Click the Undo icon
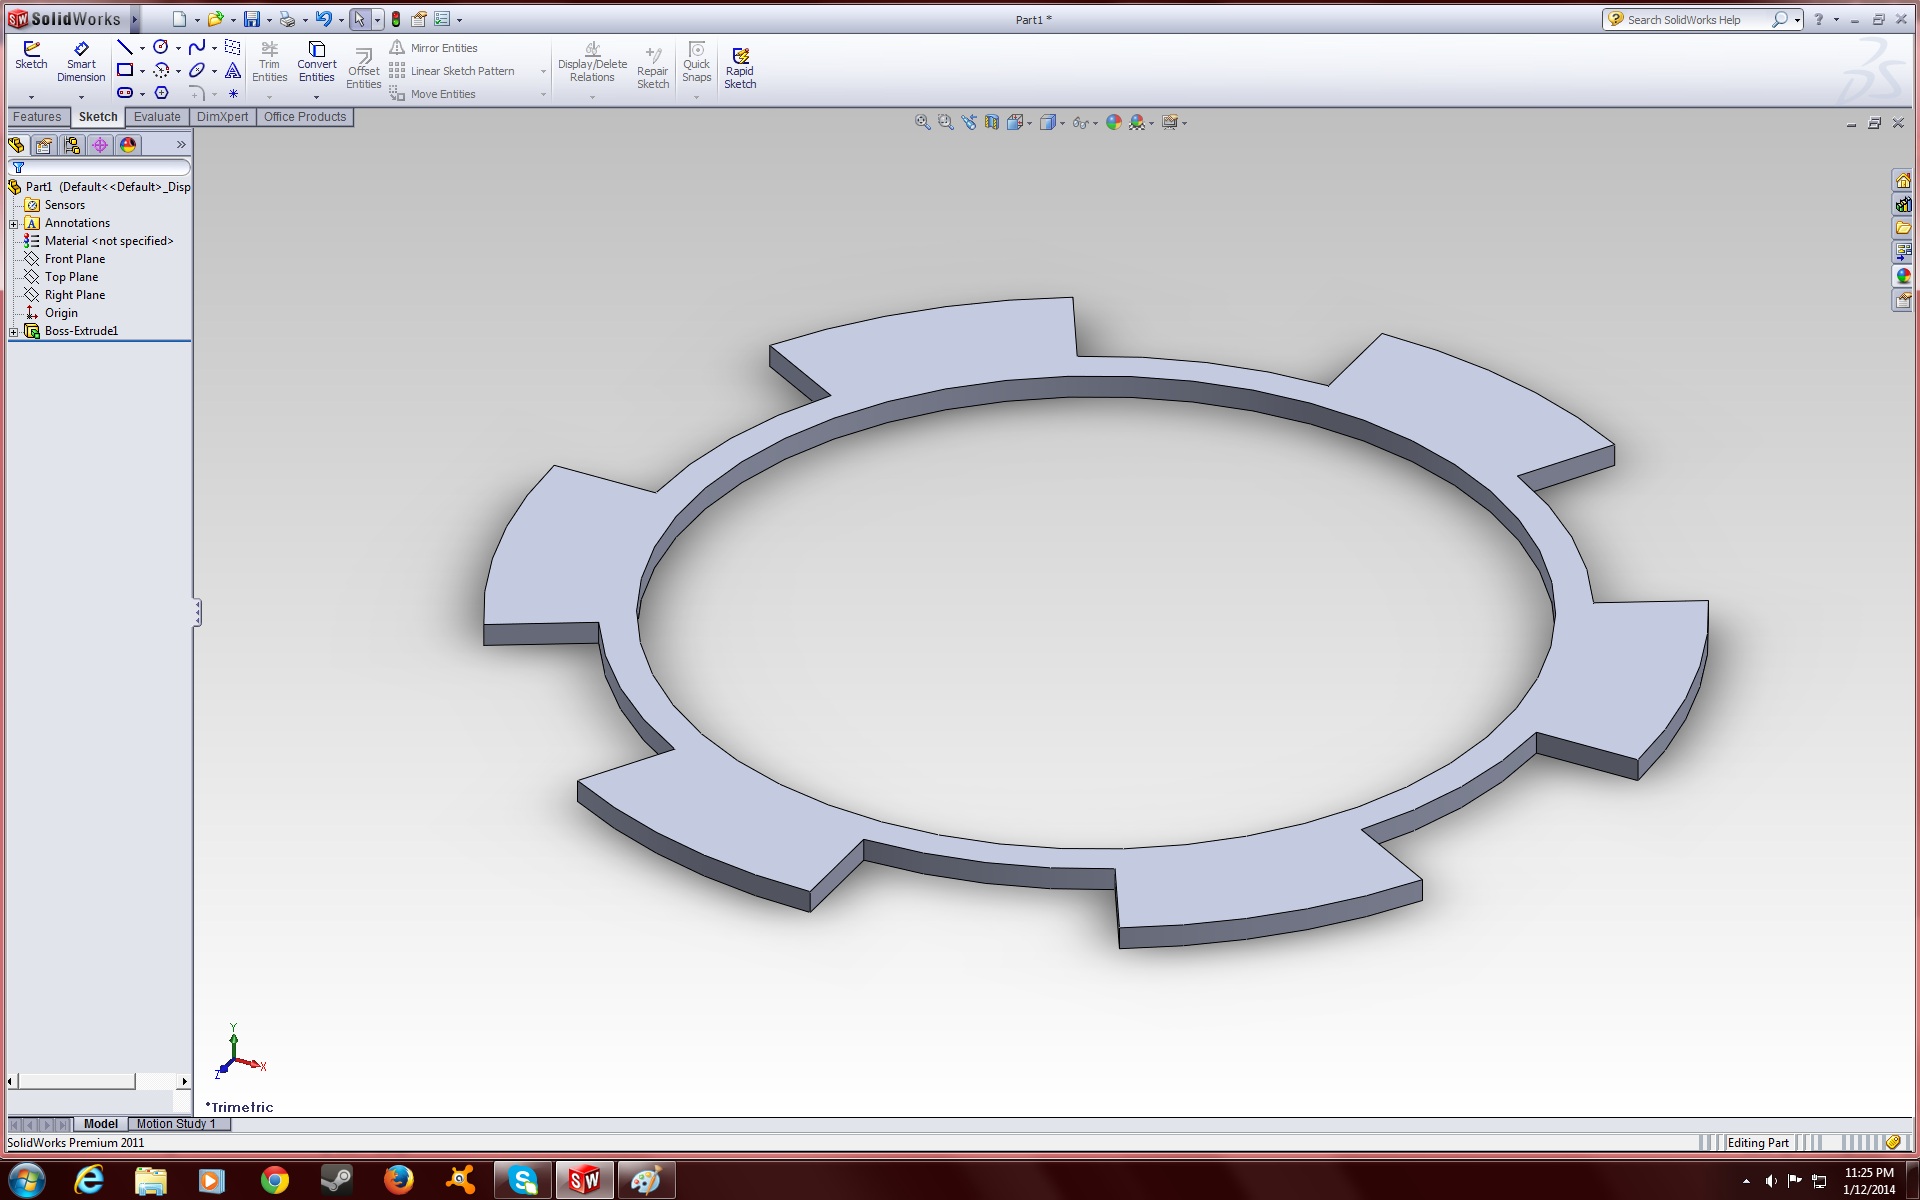The height and width of the screenshot is (1200, 1920). pyautogui.click(x=323, y=19)
